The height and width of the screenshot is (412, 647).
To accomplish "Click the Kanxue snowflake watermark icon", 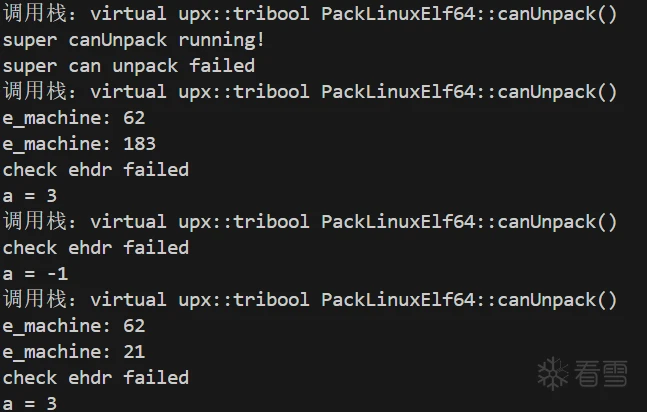I will [553, 374].
